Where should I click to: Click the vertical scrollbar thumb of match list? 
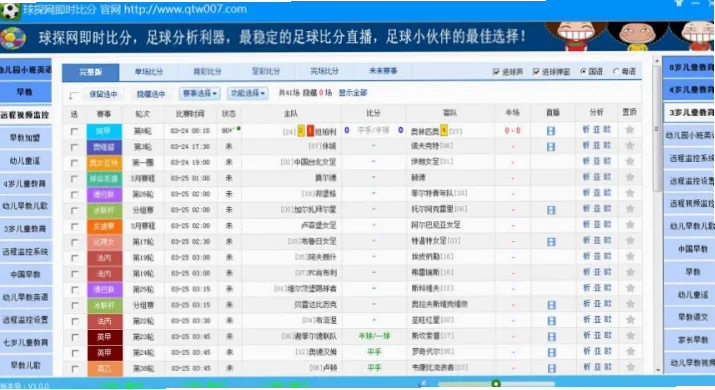pyautogui.click(x=657, y=129)
